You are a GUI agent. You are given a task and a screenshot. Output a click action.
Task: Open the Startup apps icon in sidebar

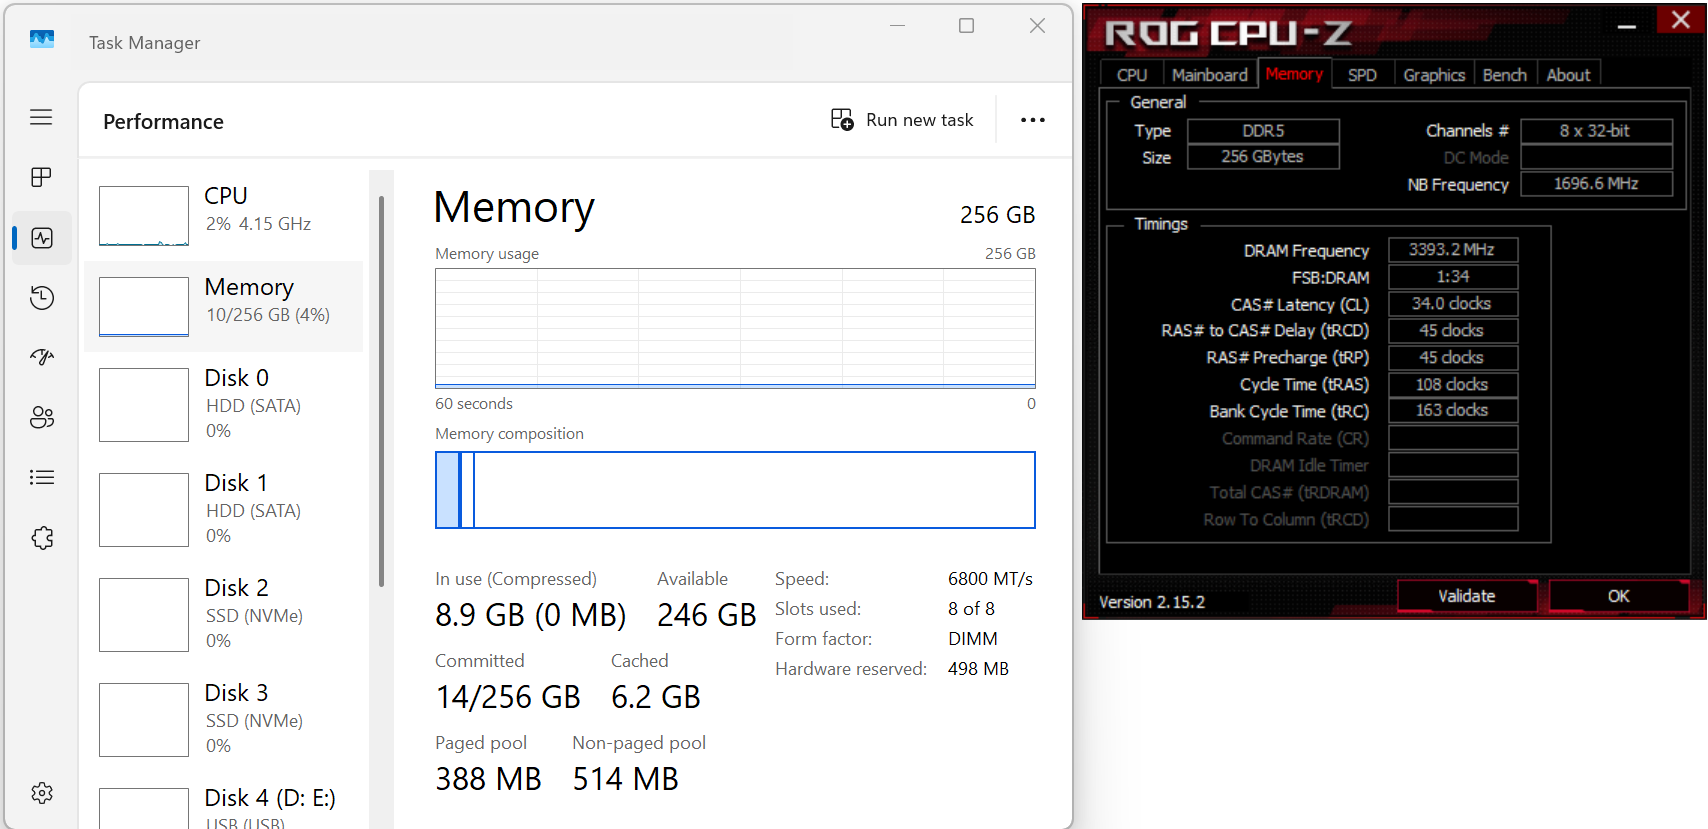coord(41,357)
